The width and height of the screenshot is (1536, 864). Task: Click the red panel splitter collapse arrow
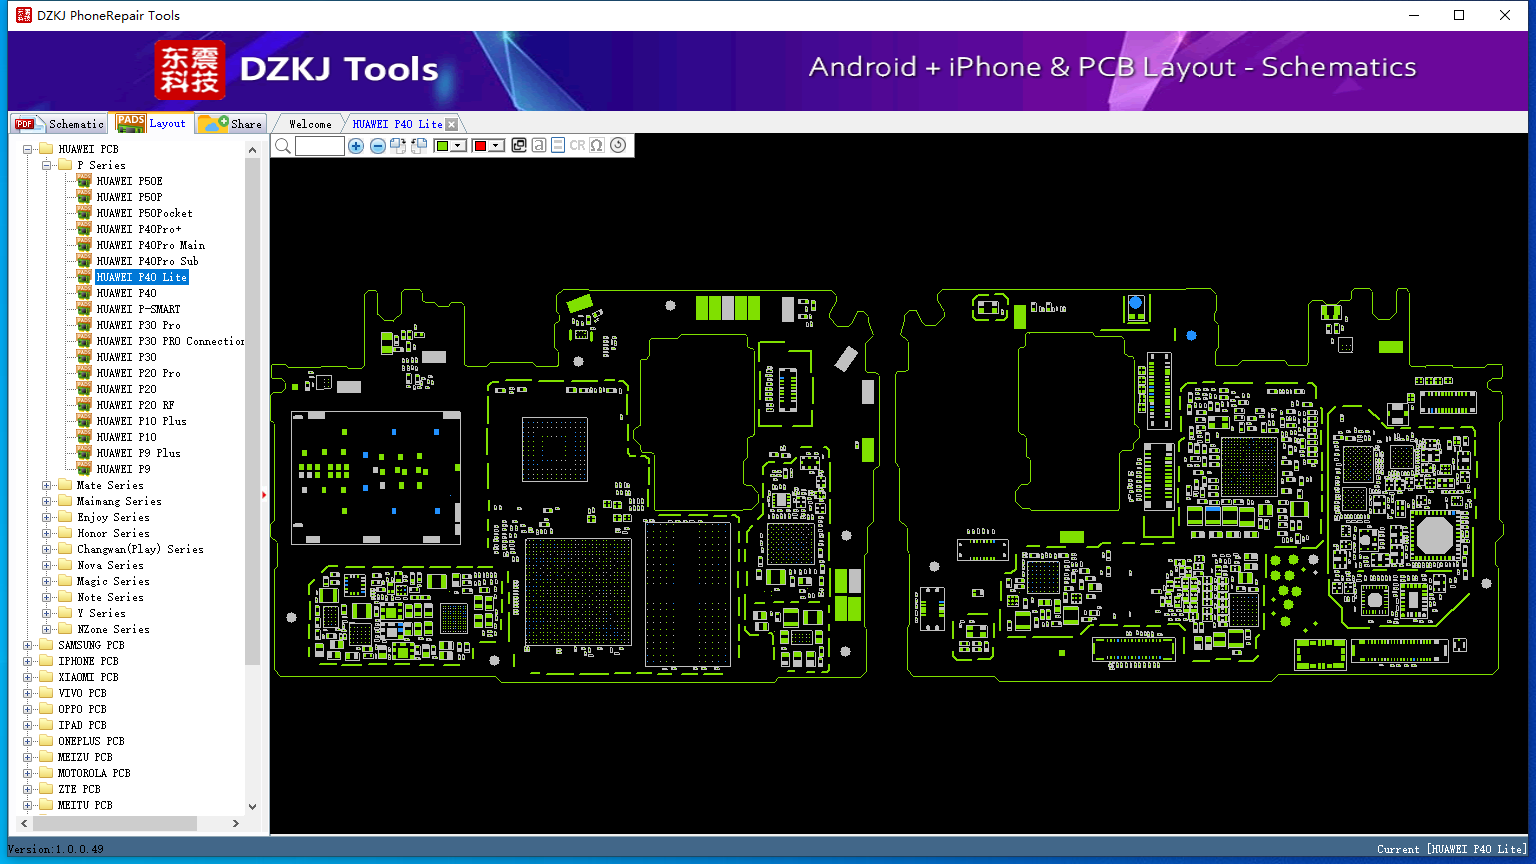pyautogui.click(x=264, y=494)
